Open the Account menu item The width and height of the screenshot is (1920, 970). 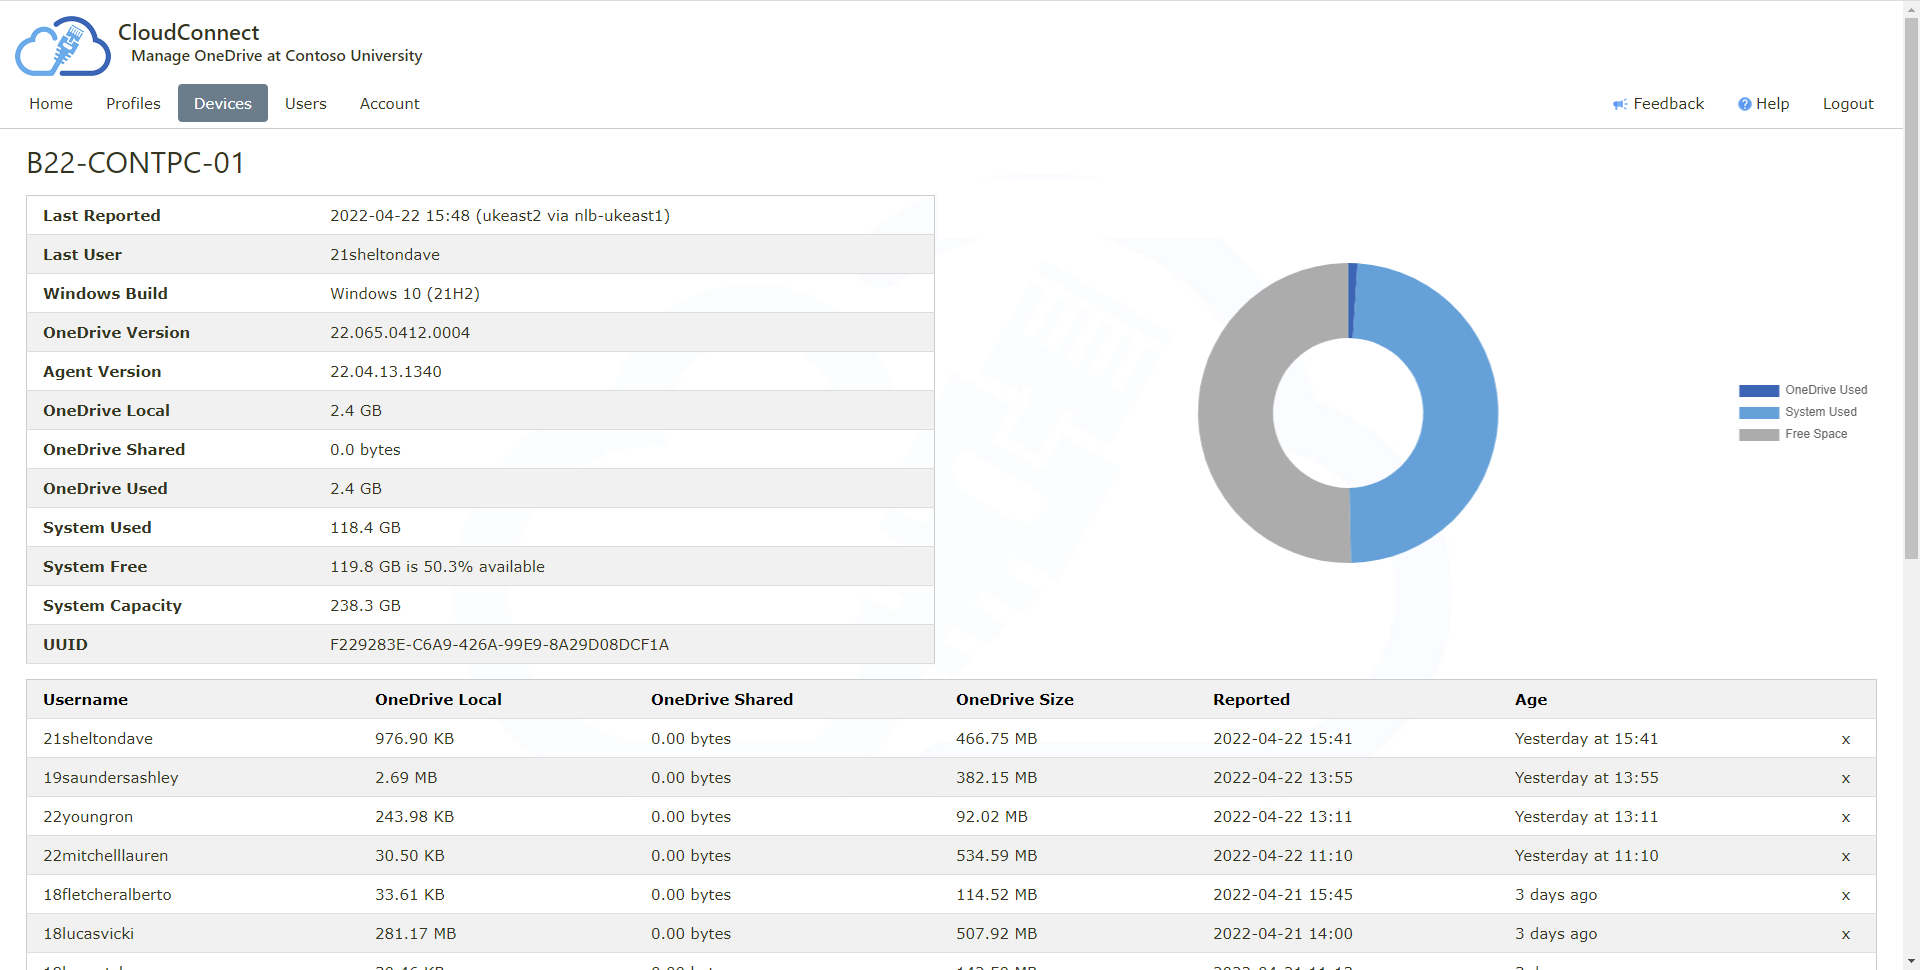(x=389, y=104)
